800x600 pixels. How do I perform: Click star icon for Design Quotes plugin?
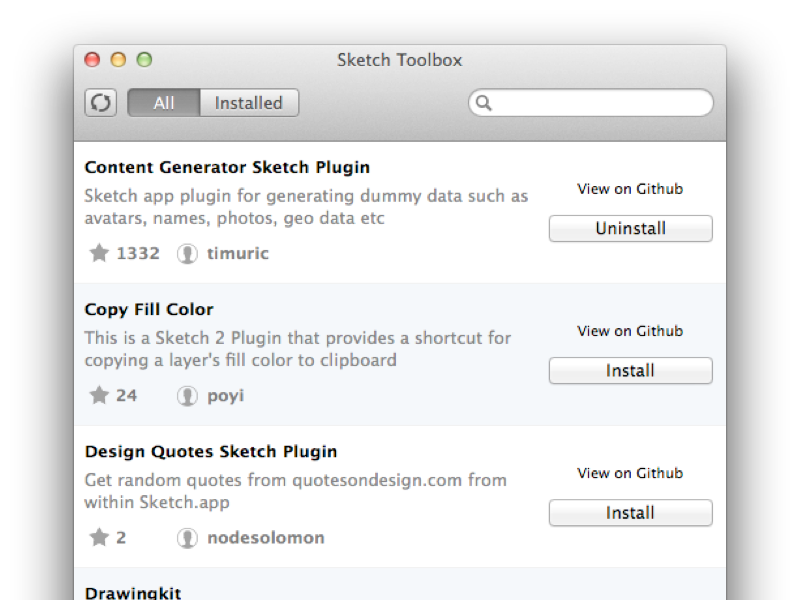99,537
